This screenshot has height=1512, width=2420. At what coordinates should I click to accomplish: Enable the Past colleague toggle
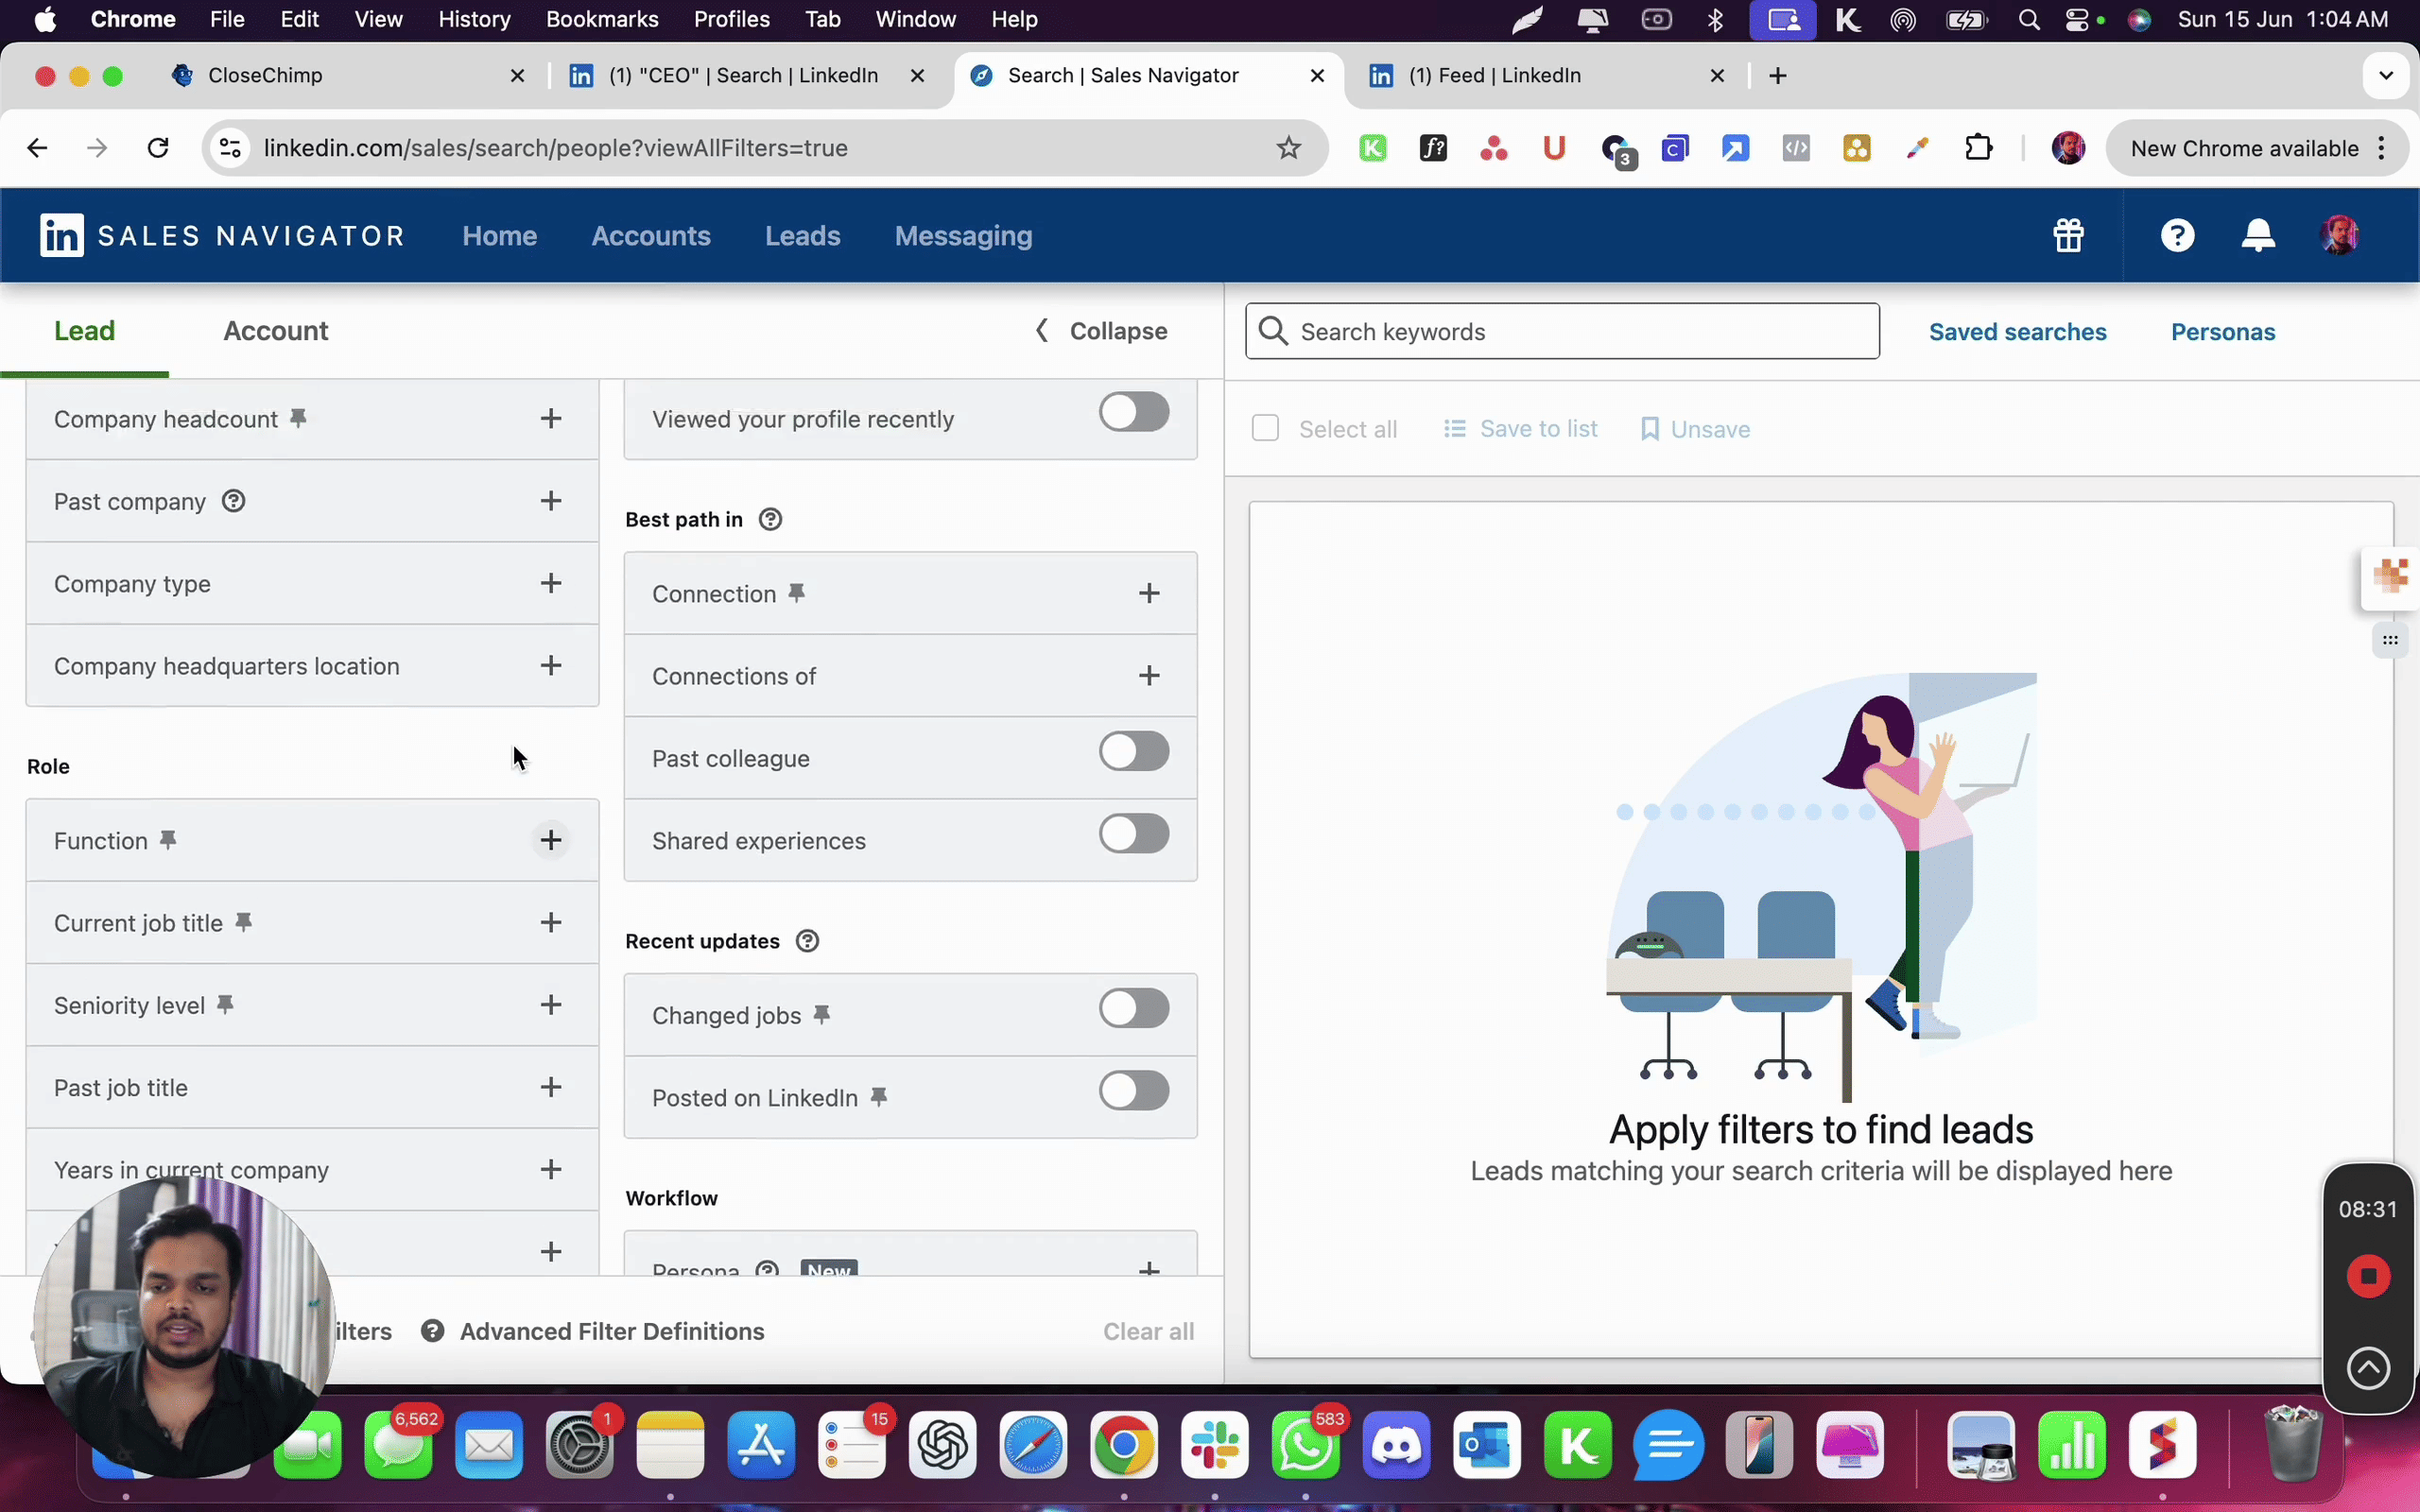(1133, 752)
